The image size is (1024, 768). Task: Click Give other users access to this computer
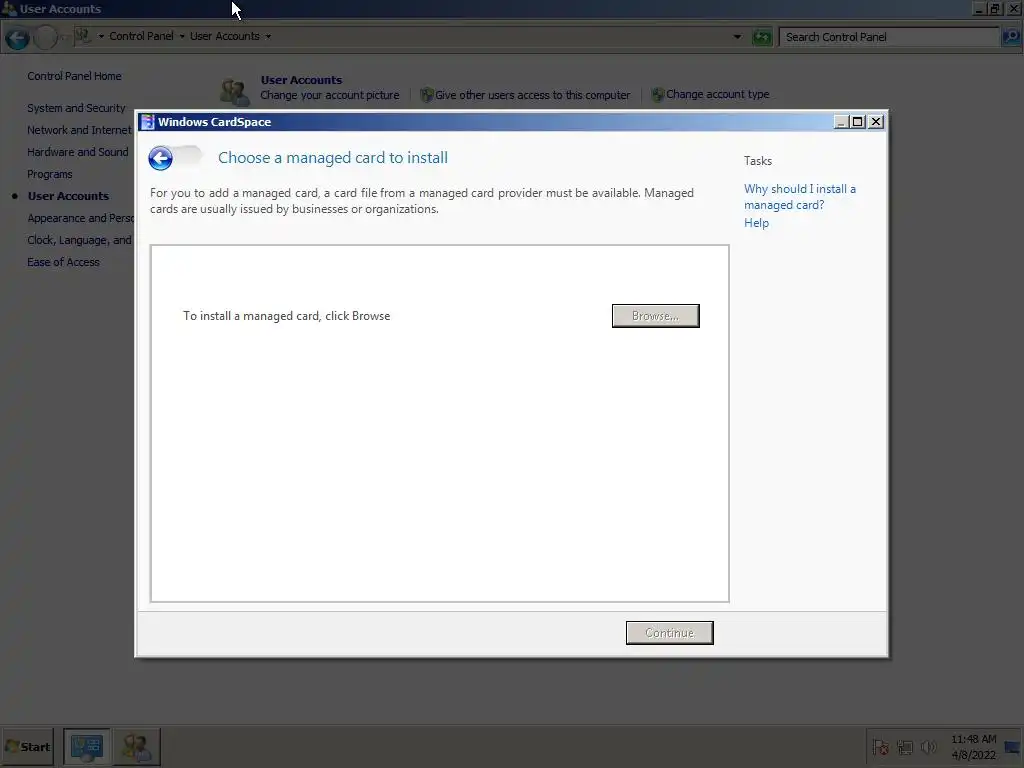pos(532,95)
